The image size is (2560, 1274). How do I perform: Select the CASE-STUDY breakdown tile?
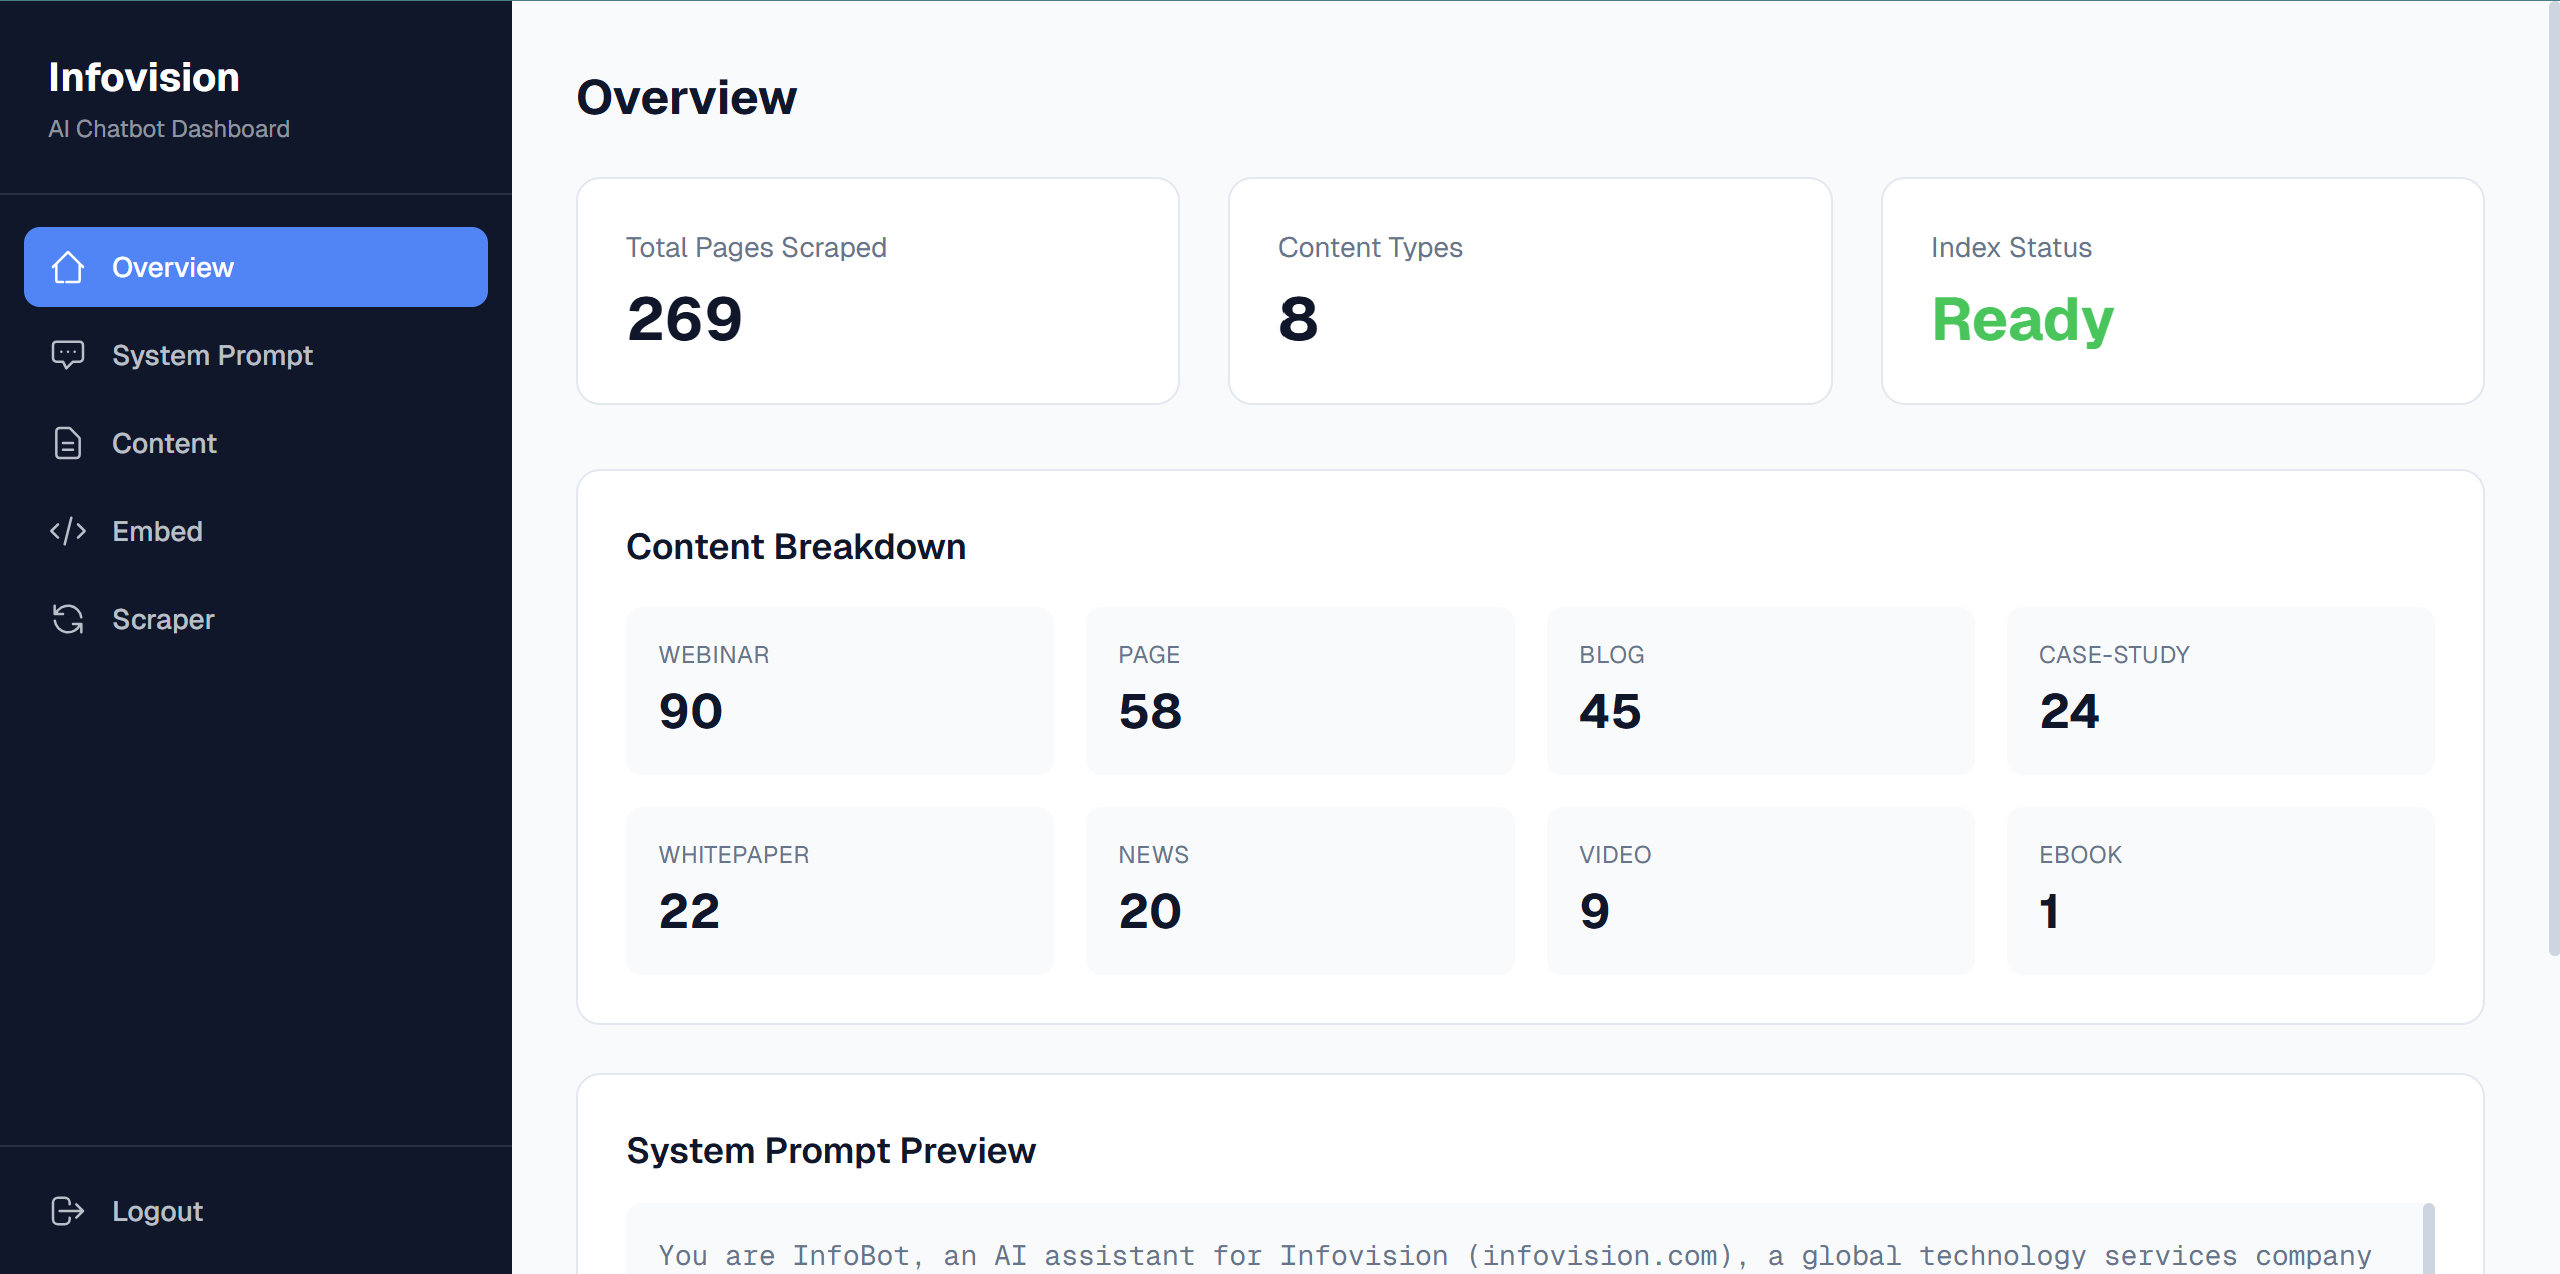pyautogui.click(x=2219, y=690)
